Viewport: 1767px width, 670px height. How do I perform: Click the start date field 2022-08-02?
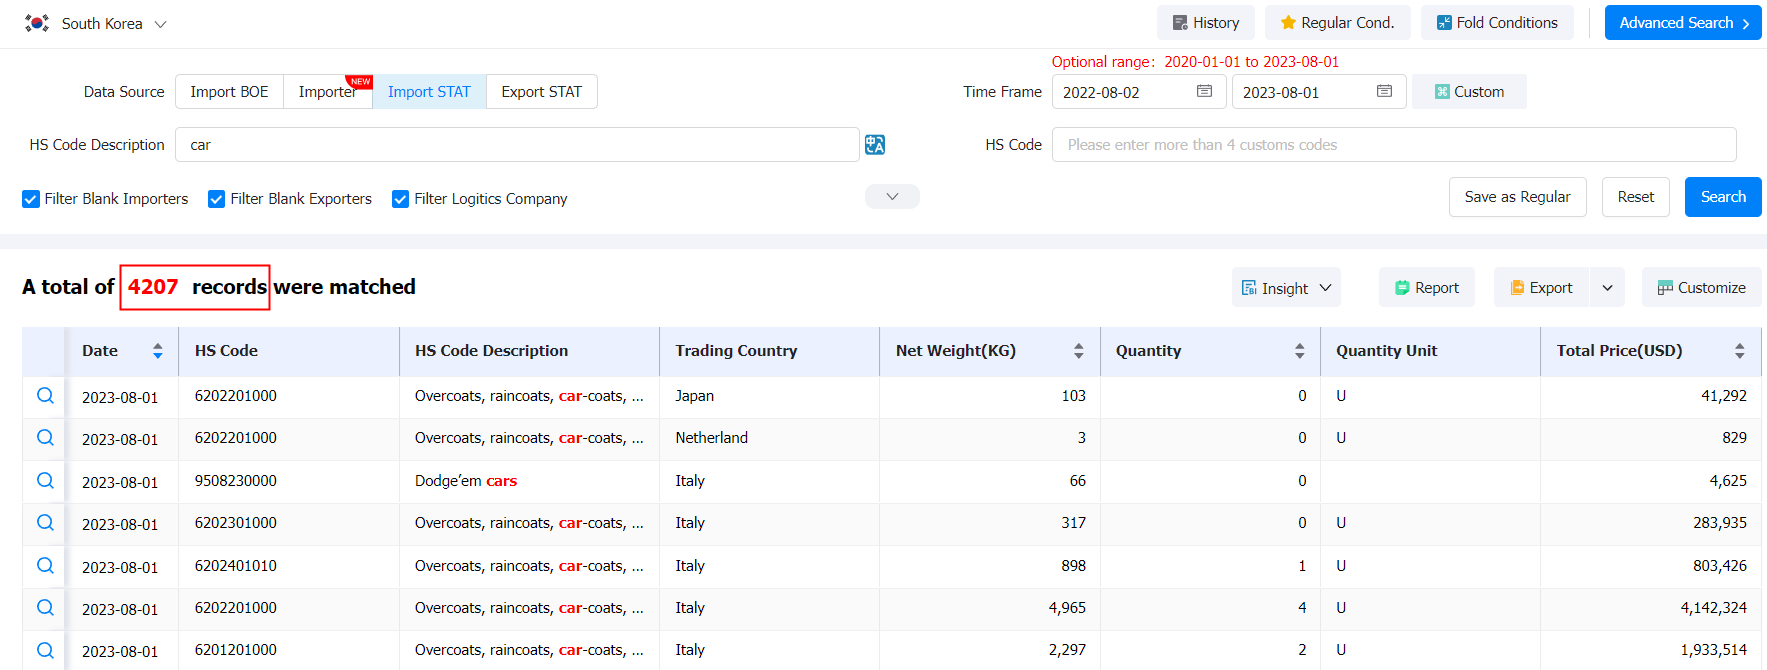1139,92
